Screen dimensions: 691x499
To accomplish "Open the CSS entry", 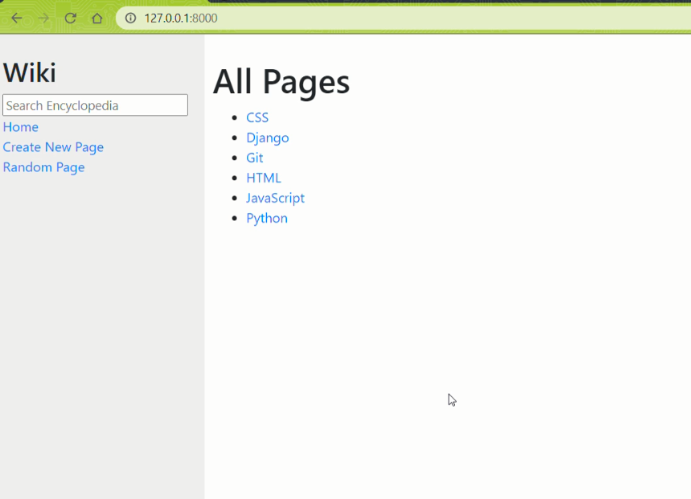I will pos(257,118).
